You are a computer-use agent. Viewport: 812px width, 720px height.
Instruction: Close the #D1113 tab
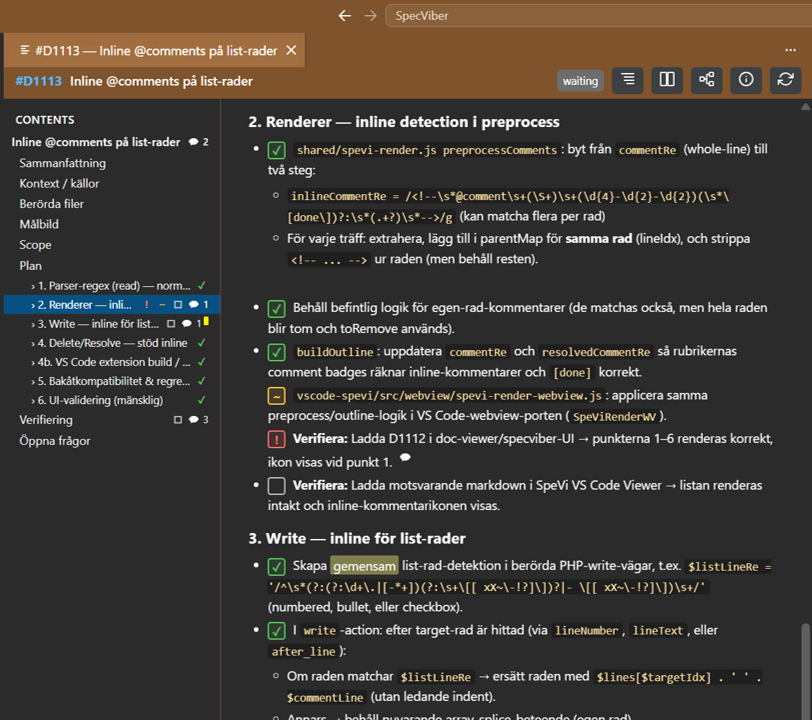click(x=292, y=50)
